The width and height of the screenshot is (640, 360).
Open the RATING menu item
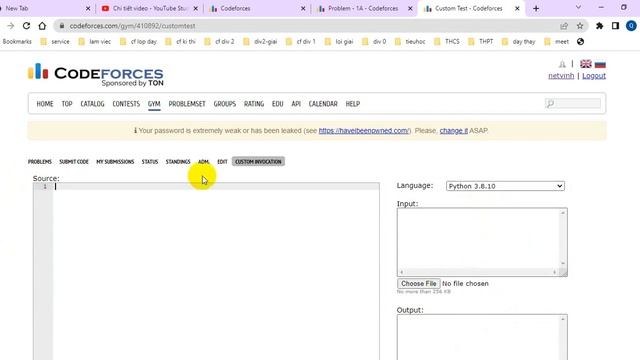254,104
